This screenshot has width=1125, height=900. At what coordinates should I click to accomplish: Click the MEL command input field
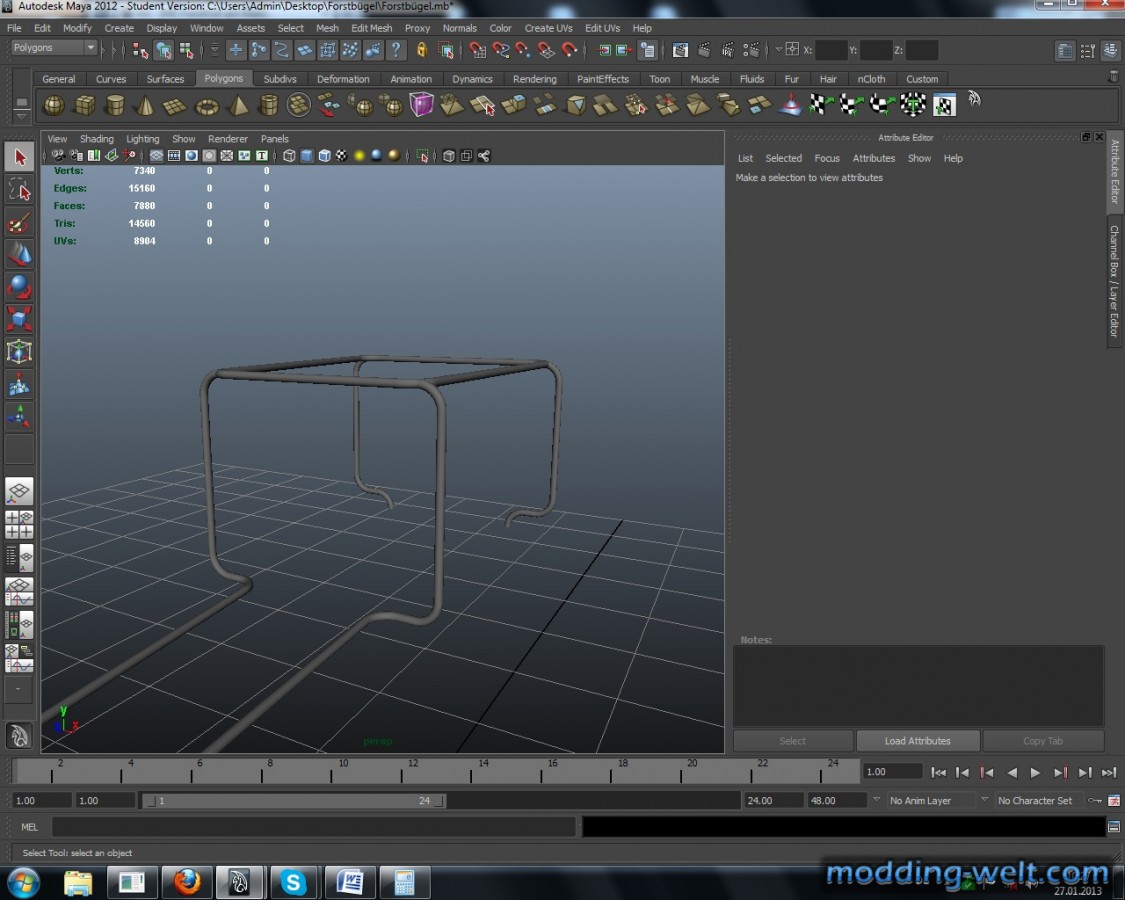(x=314, y=827)
